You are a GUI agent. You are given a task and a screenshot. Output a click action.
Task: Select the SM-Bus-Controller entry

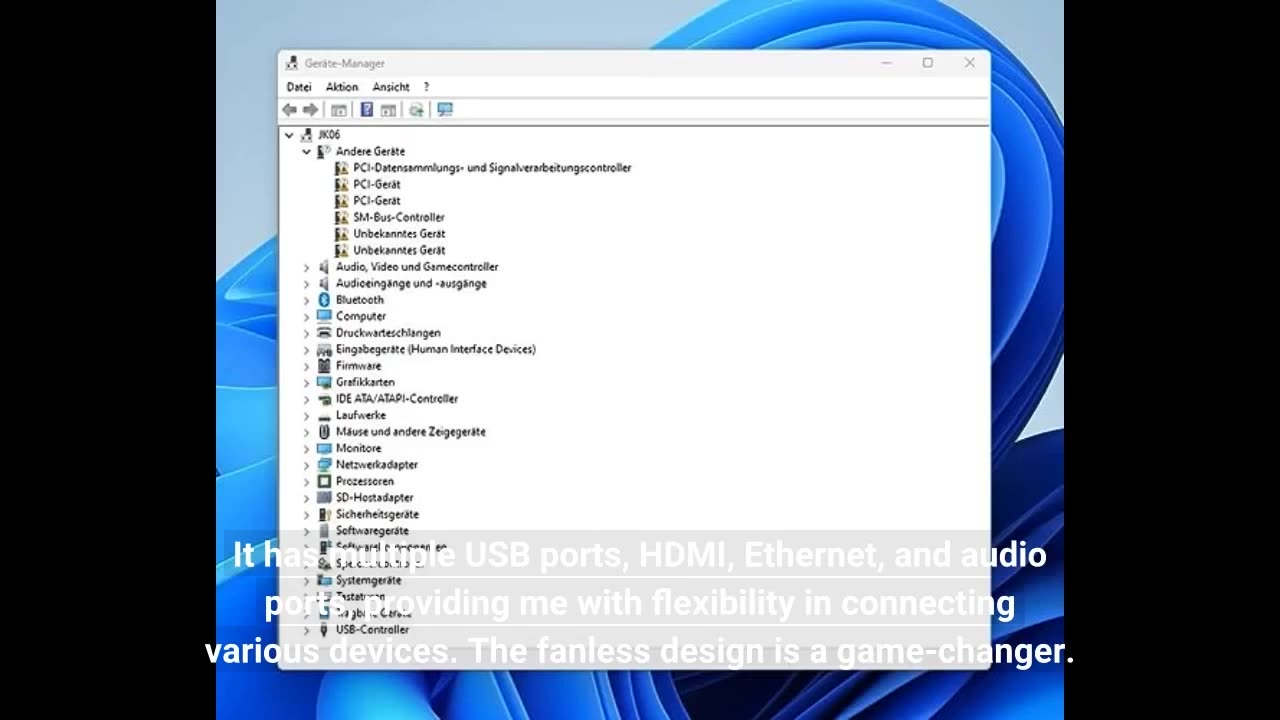click(399, 217)
